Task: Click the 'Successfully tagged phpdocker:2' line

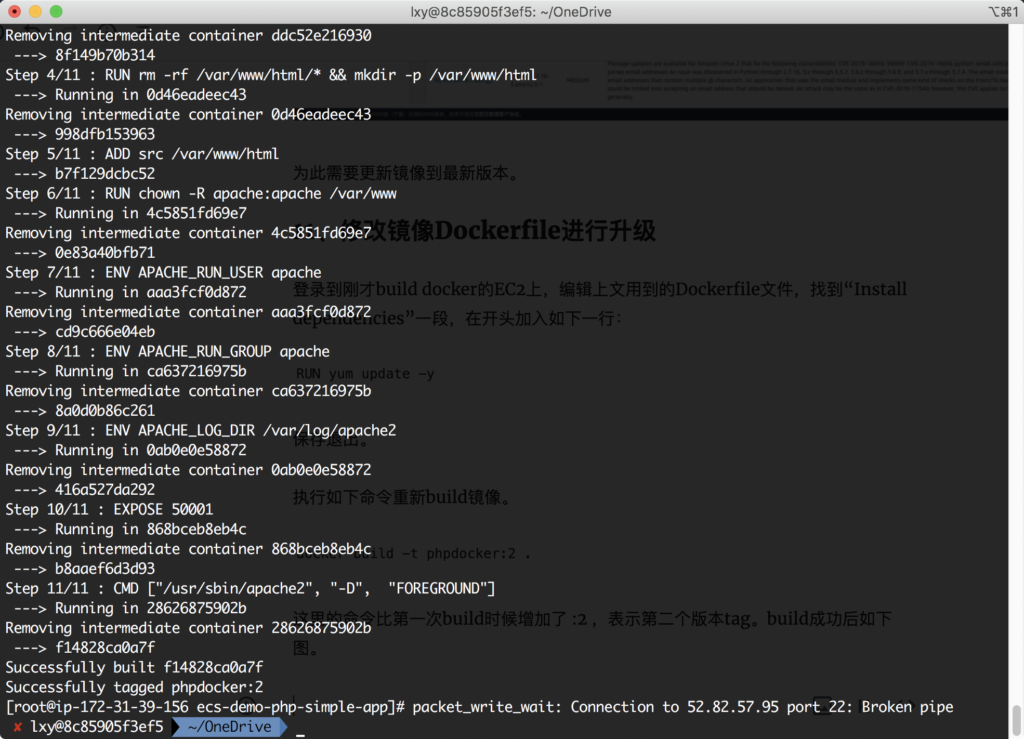Action: tap(134, 687)
